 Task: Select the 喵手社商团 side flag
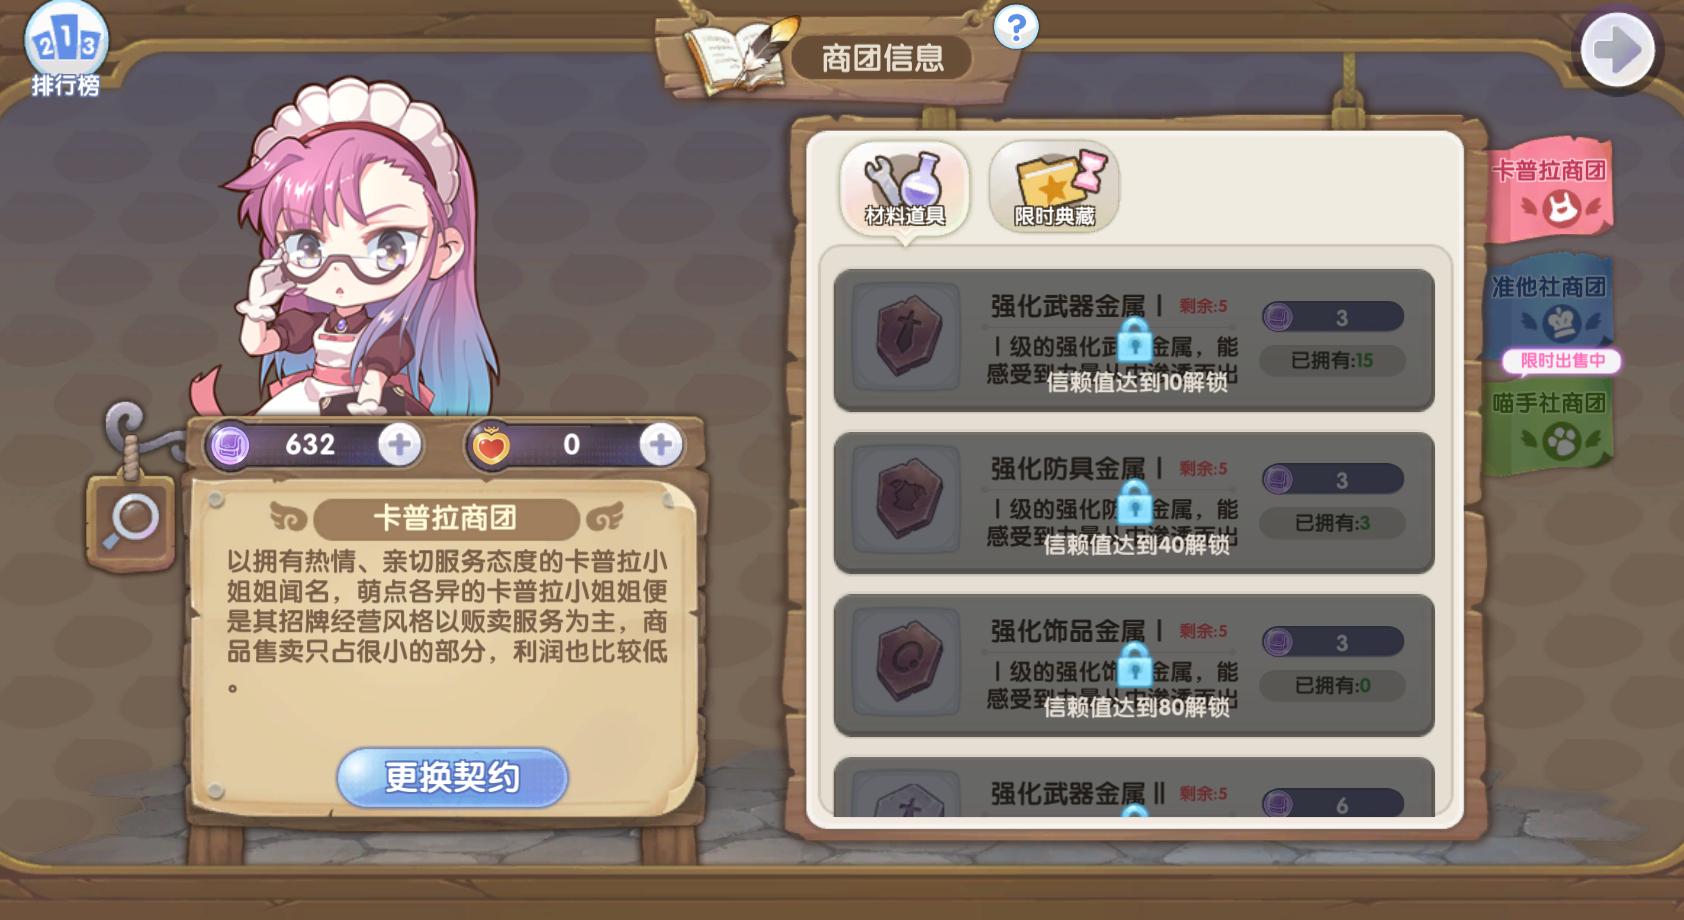[1550, 423]
